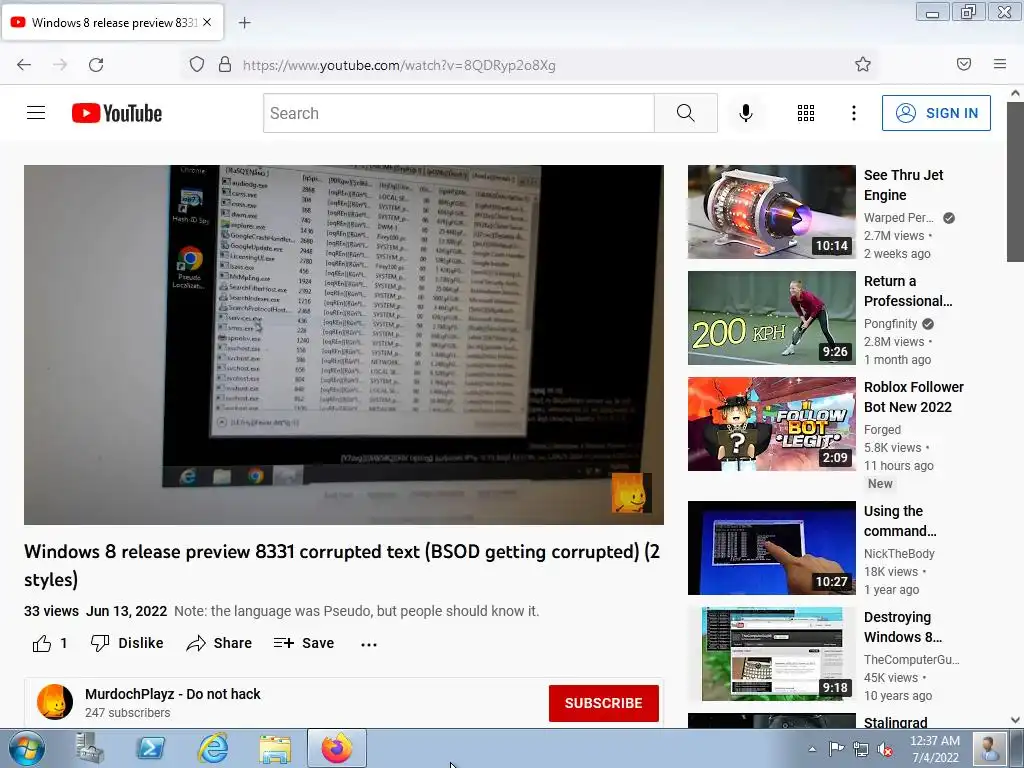This screenshot has height=768, width=1024.
Task: Reload the page with the refresh icon
Action: [x=96, y=65]
